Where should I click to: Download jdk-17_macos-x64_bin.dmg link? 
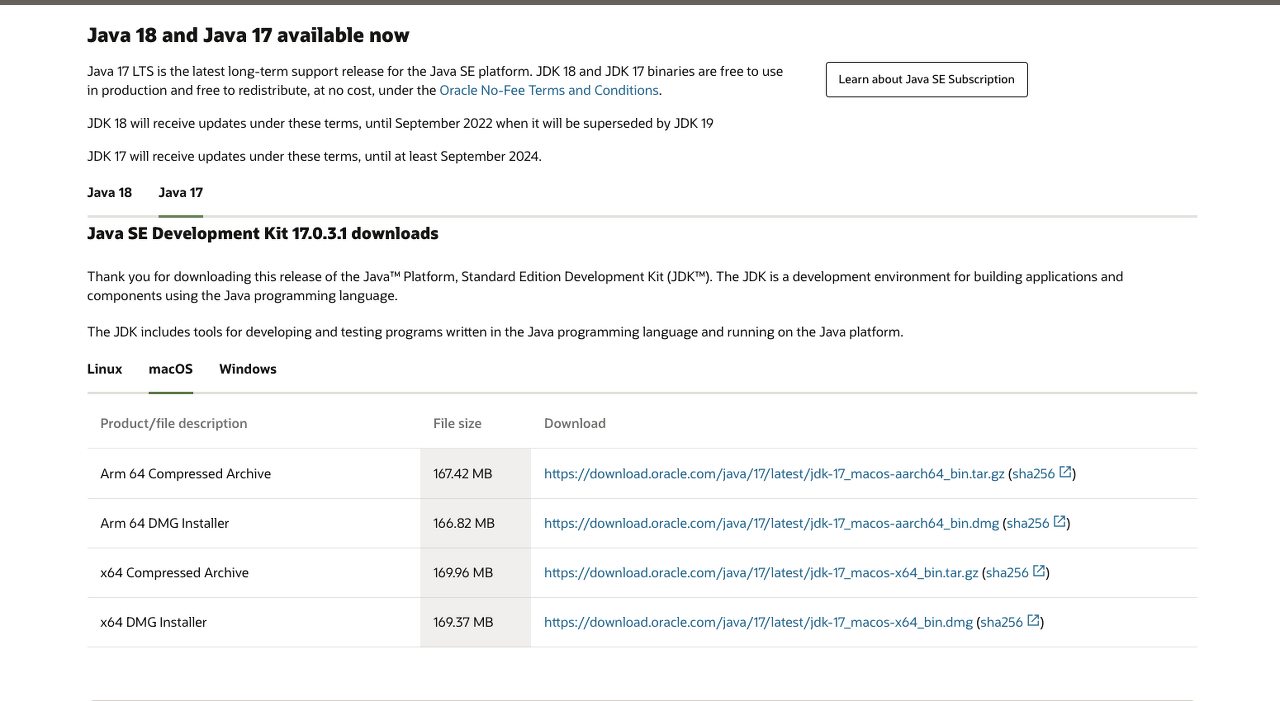coord(758,622)
